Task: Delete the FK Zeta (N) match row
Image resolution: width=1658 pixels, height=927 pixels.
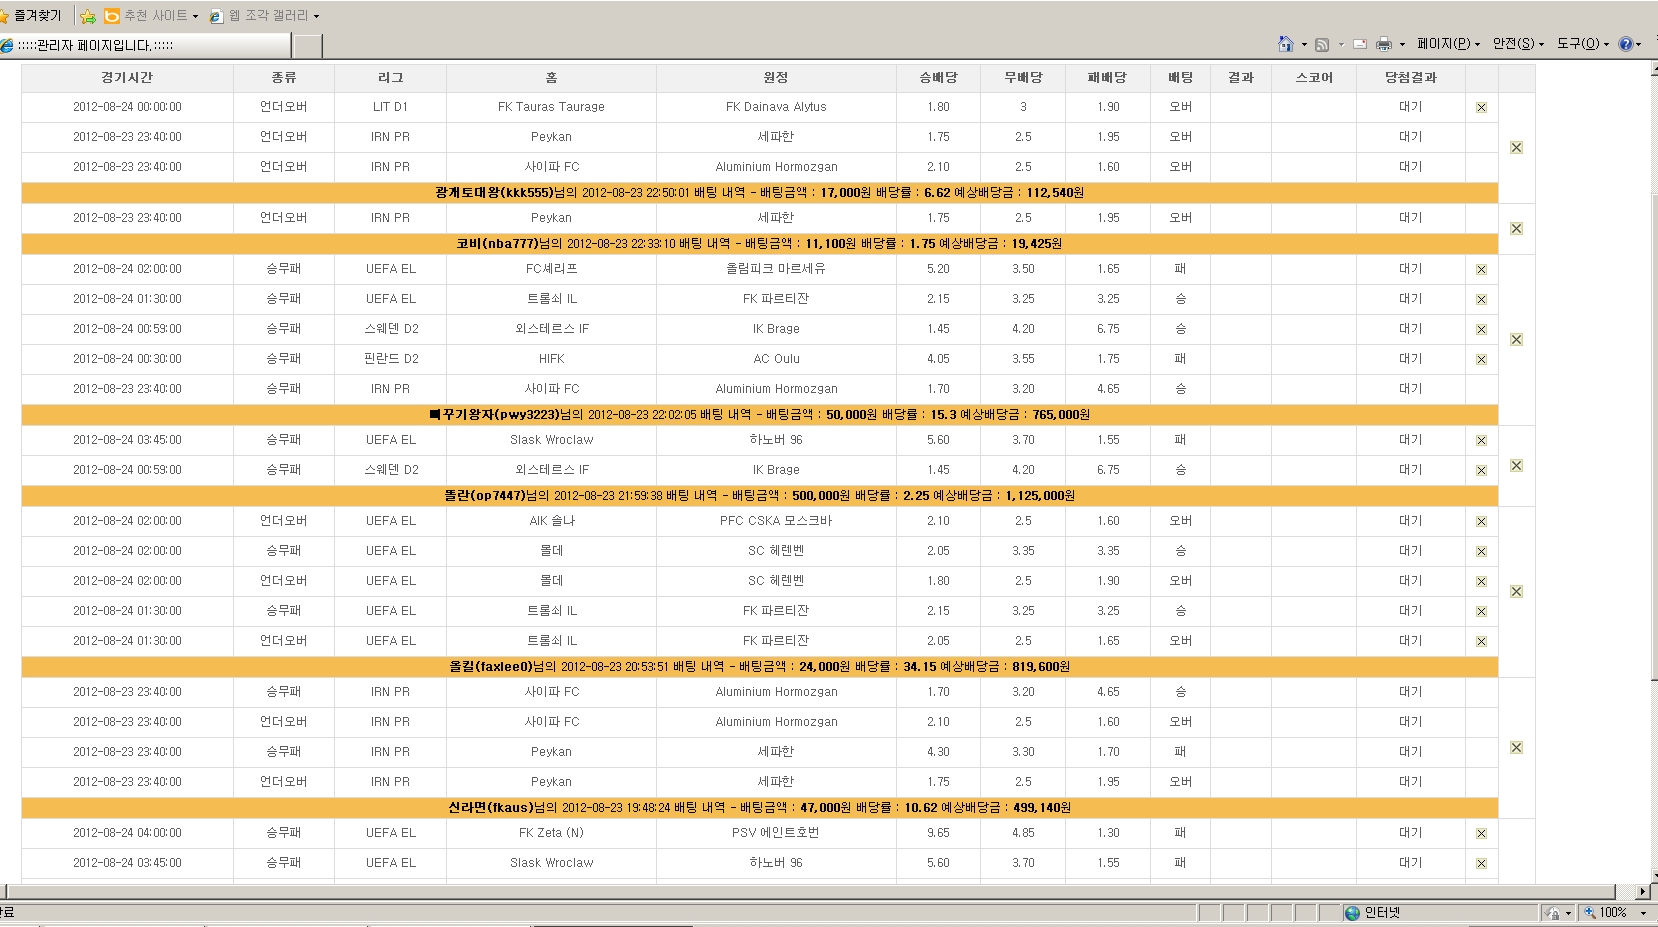Action: [1481, 833]
